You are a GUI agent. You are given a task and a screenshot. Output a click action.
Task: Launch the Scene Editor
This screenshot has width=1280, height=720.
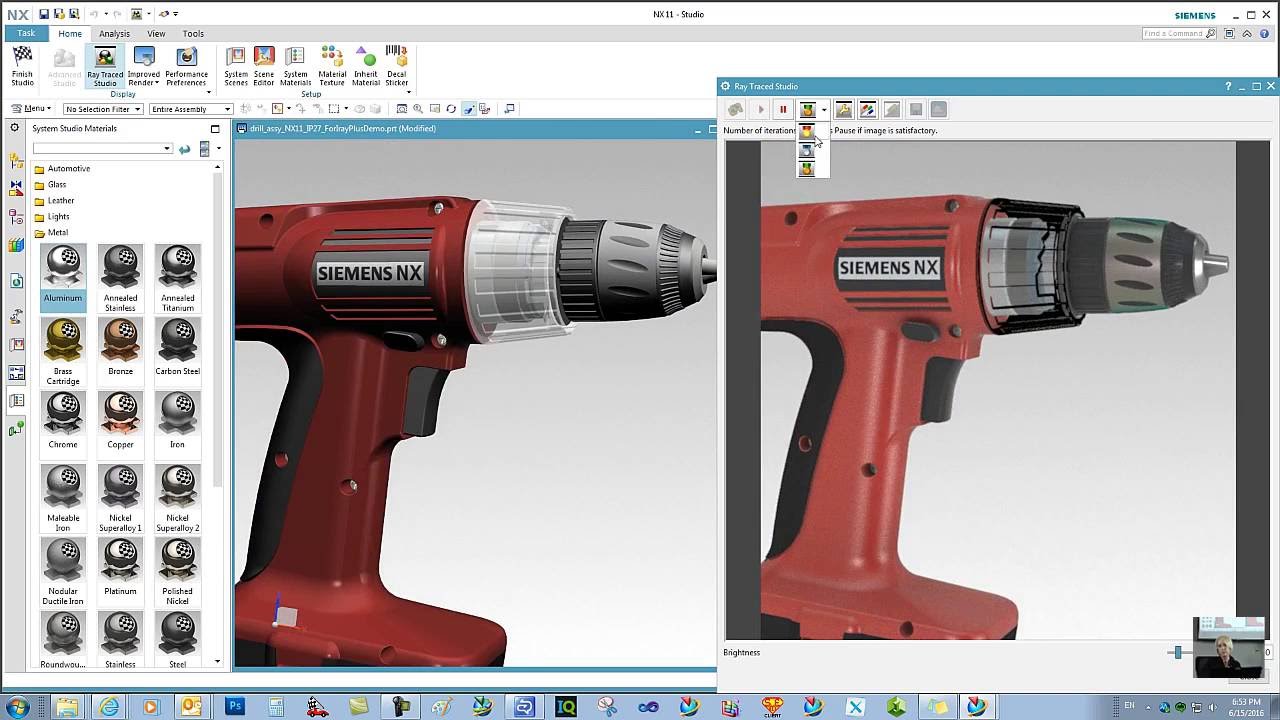[x=264, y=67]
